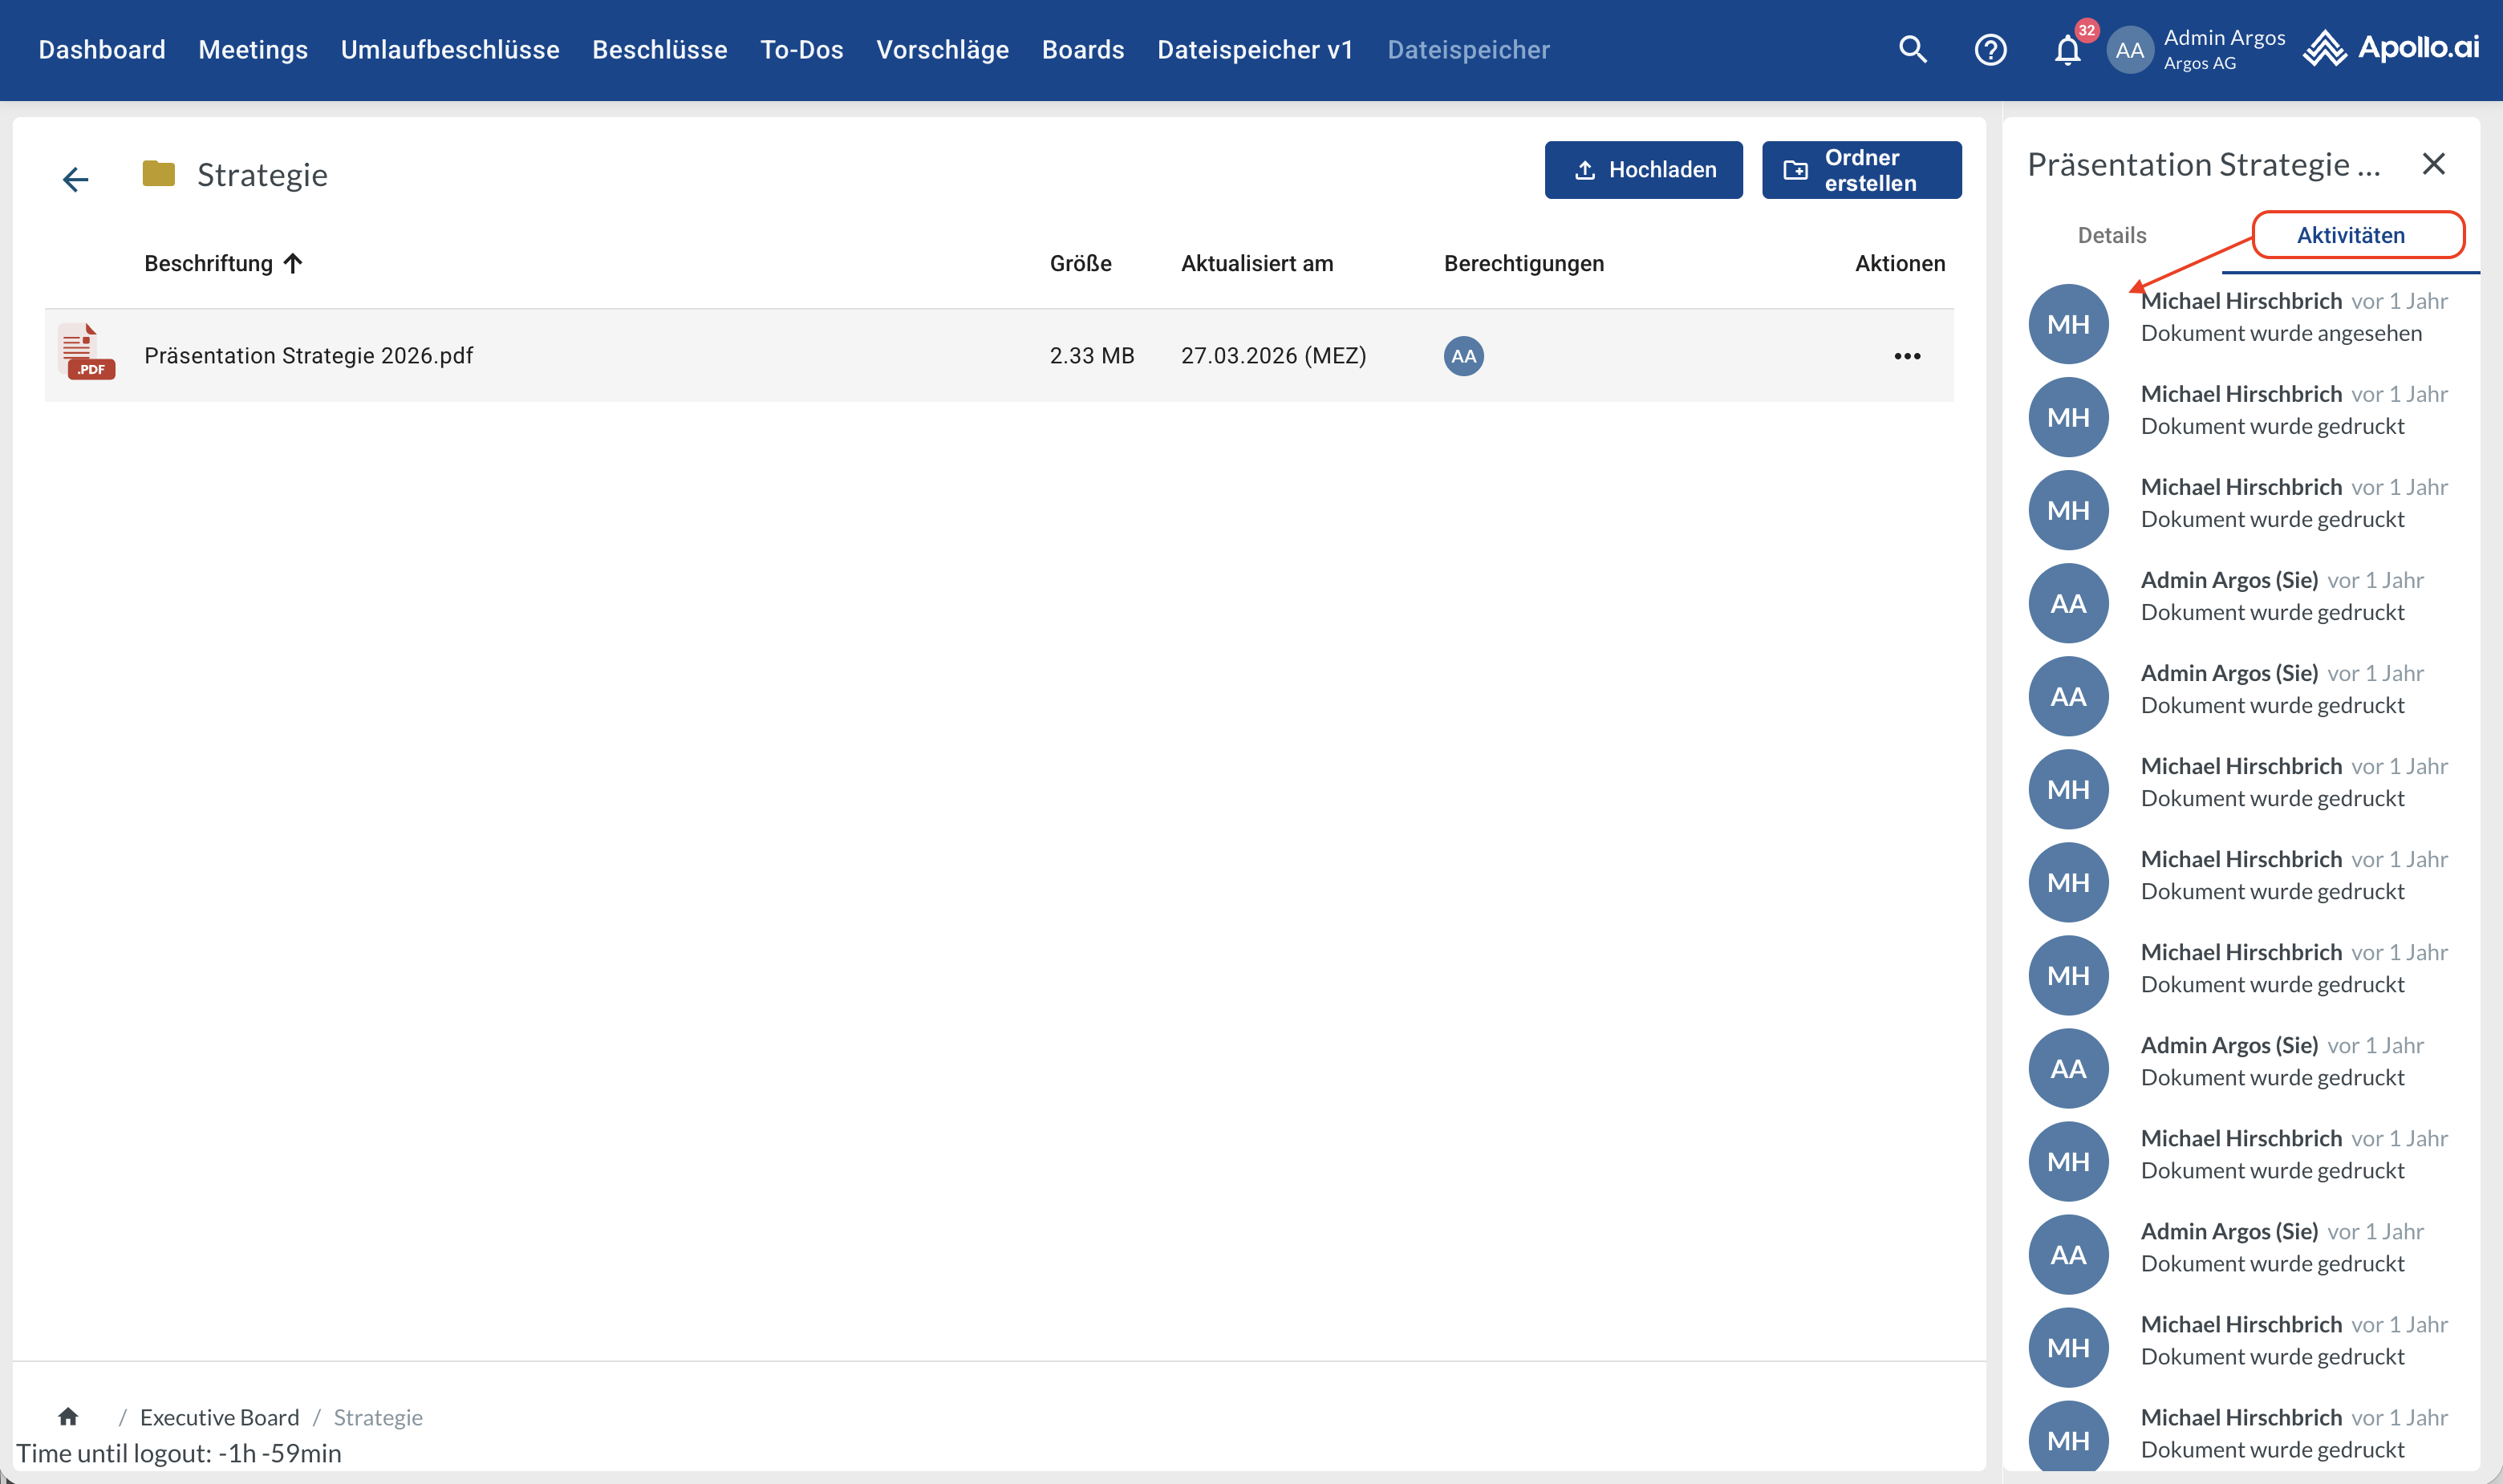Image resolution: width=2503 pixels, height=1484 pixels.
Task: Sort by Beschriftung column arrow
Action: click(x=293, y=263)
